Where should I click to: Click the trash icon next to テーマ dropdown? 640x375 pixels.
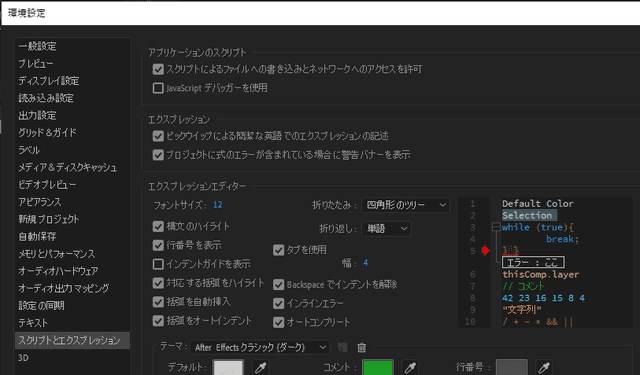point(362,347)
